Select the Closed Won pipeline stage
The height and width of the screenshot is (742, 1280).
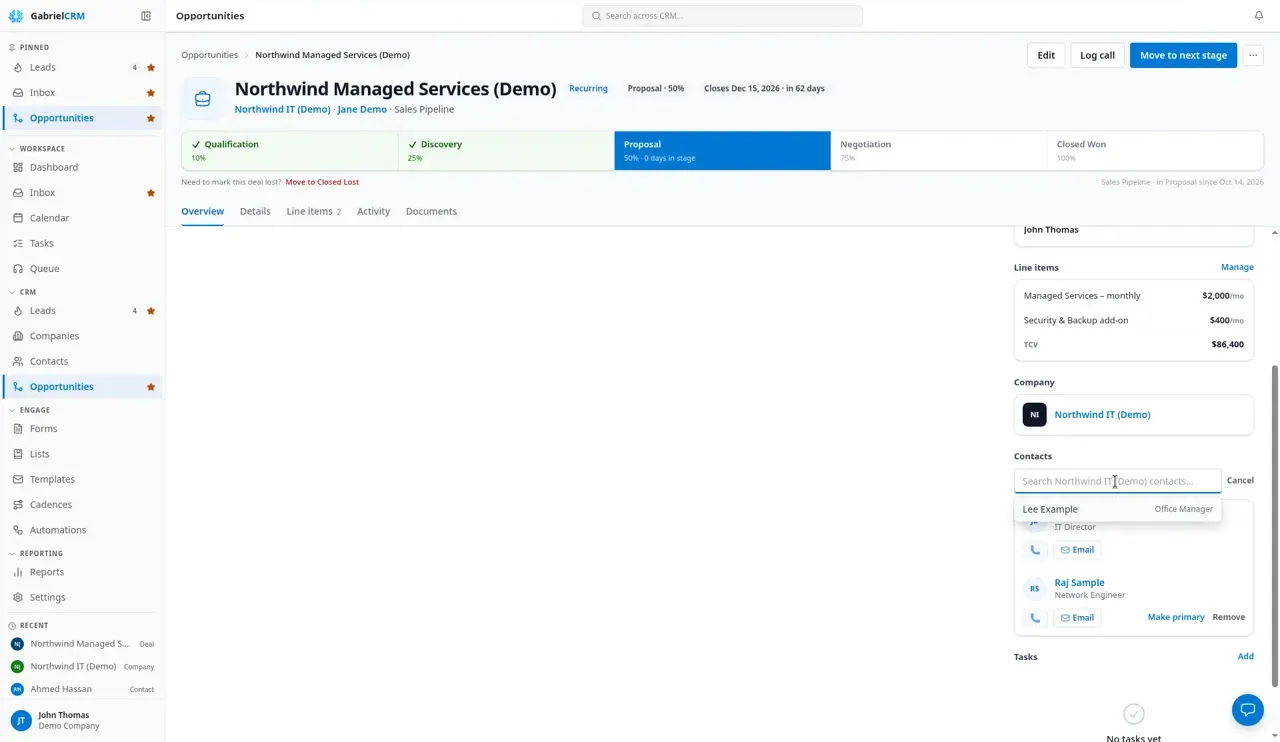[1155, 150]
